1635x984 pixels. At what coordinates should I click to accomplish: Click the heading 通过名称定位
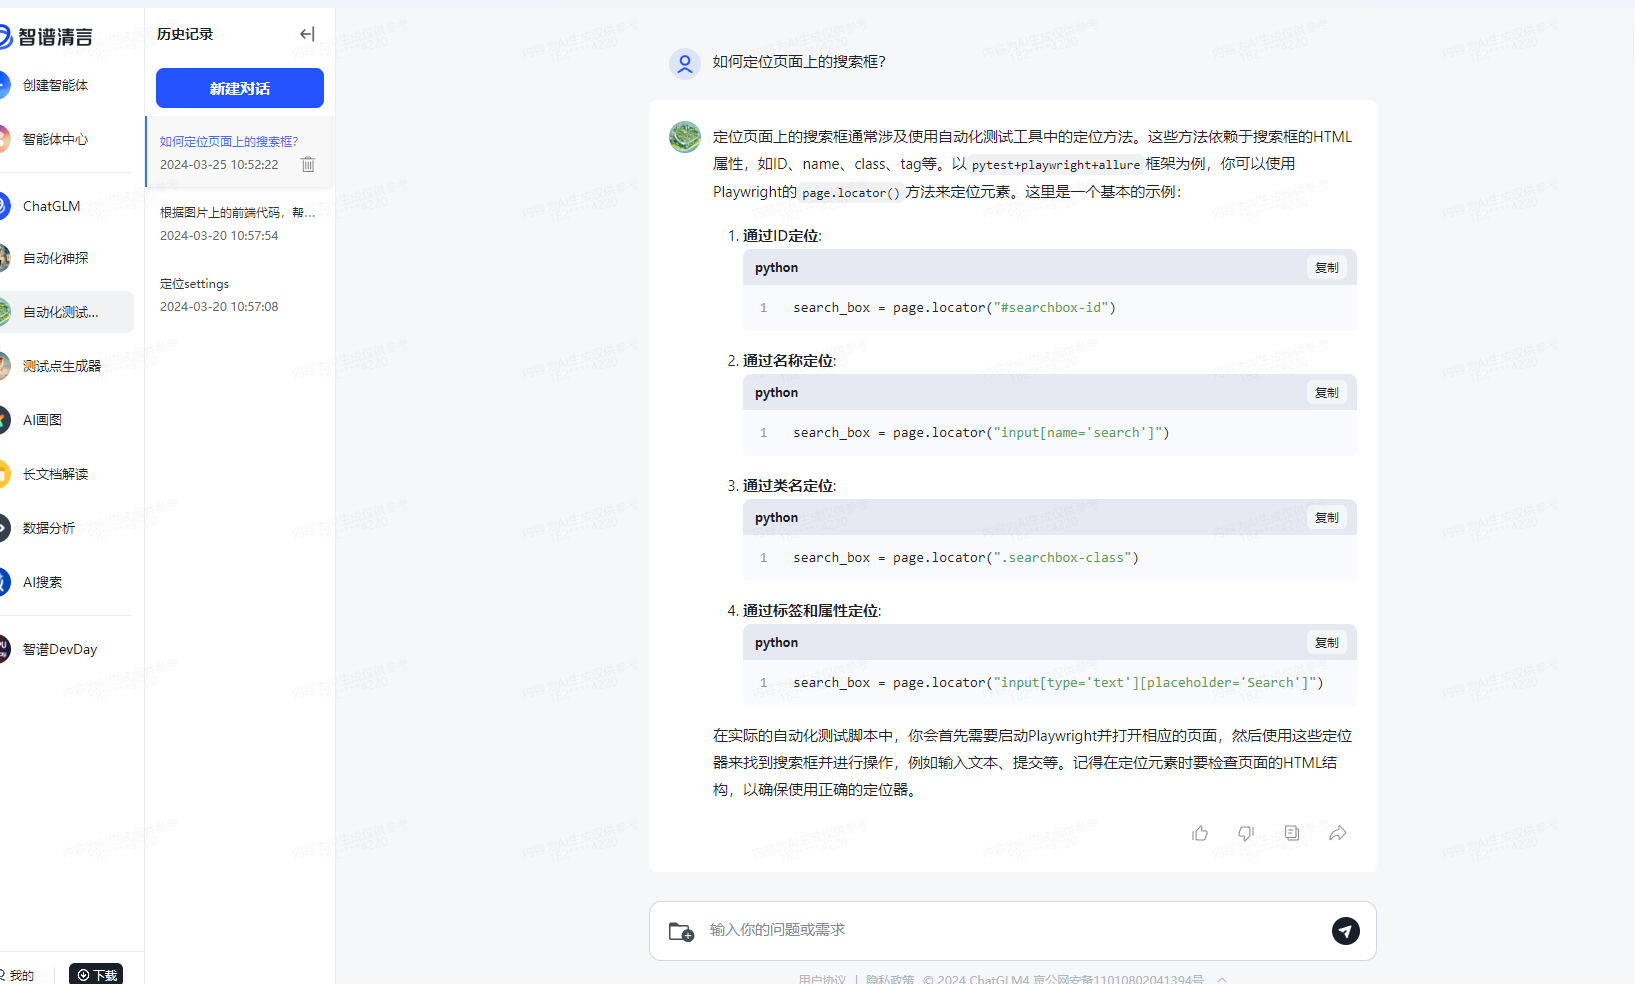789,361
